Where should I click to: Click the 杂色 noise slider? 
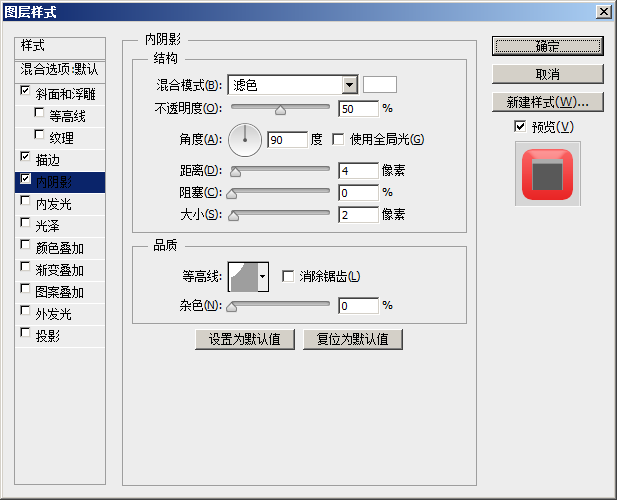click(279, 305)
